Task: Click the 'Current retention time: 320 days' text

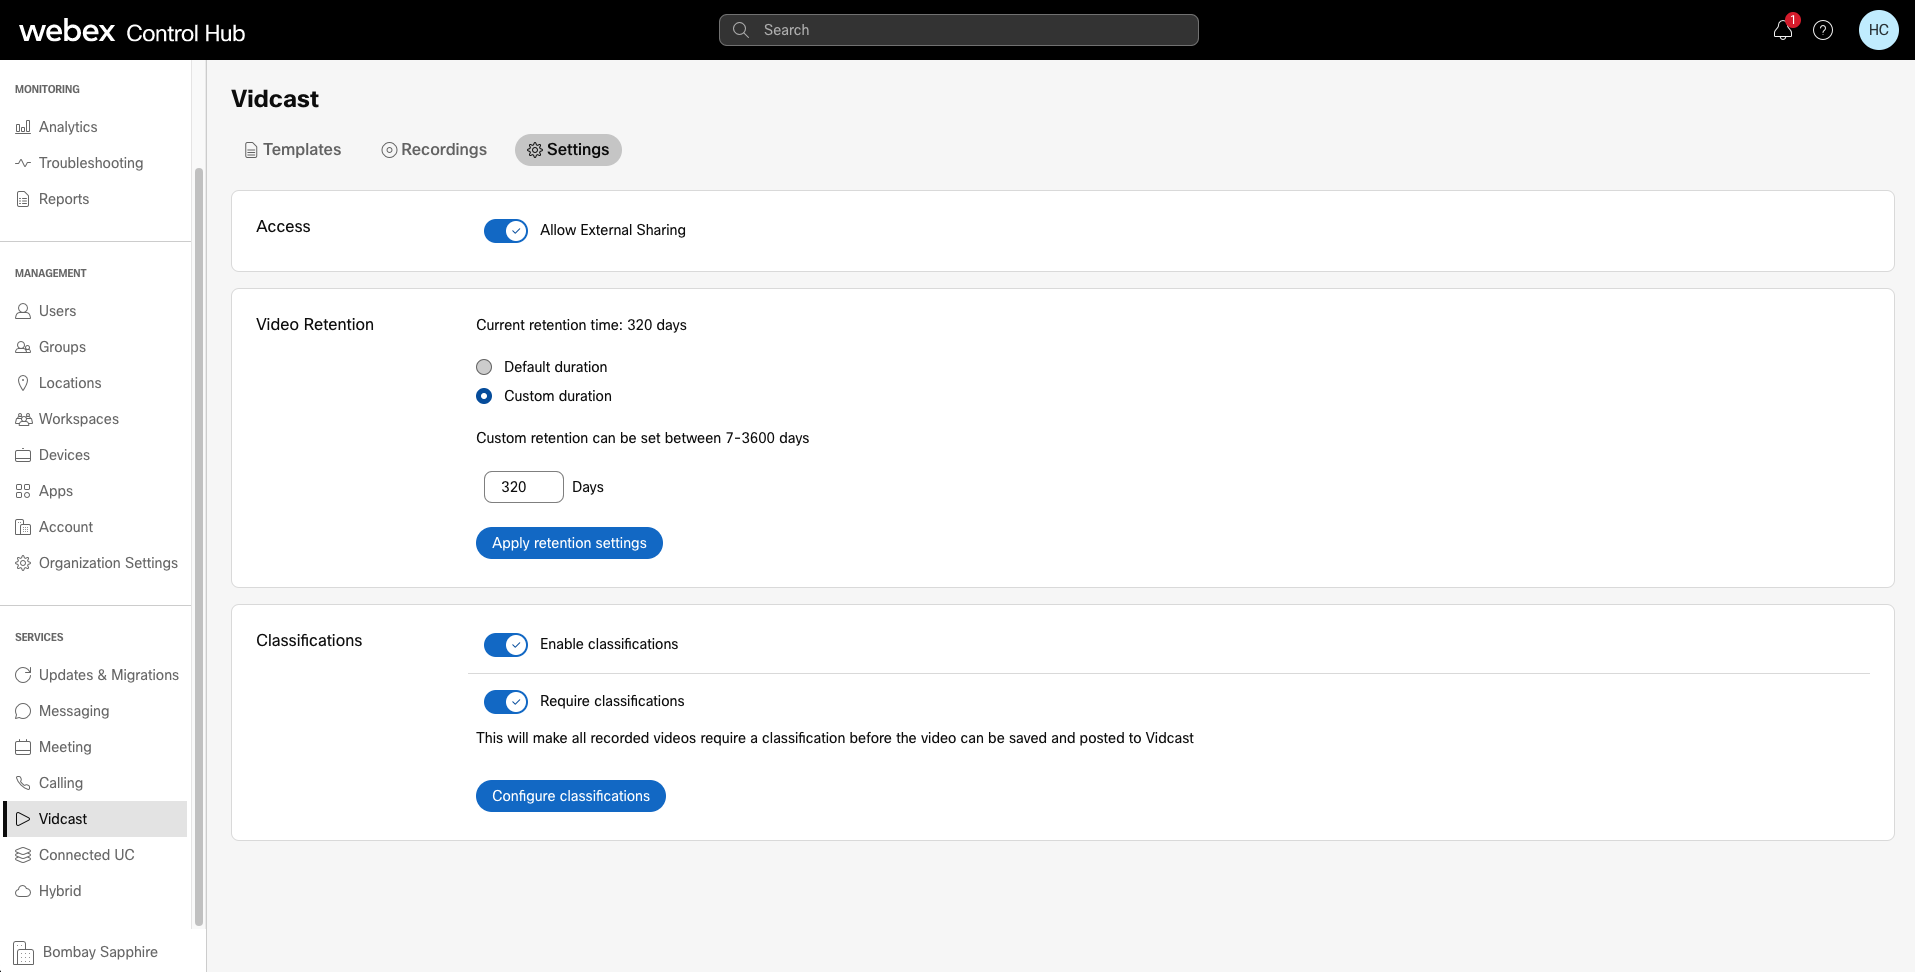Action: pyautogui.click(x=581, y=325)
